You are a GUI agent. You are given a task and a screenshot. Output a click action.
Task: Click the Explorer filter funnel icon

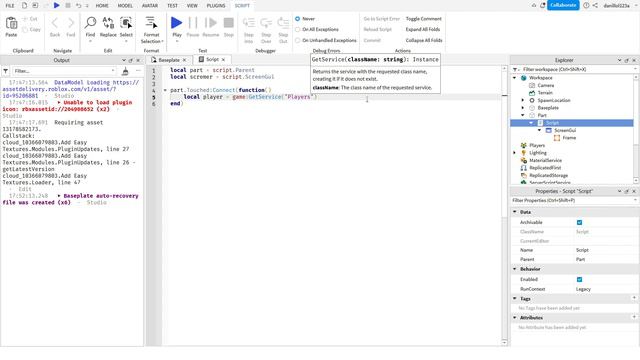515,69
